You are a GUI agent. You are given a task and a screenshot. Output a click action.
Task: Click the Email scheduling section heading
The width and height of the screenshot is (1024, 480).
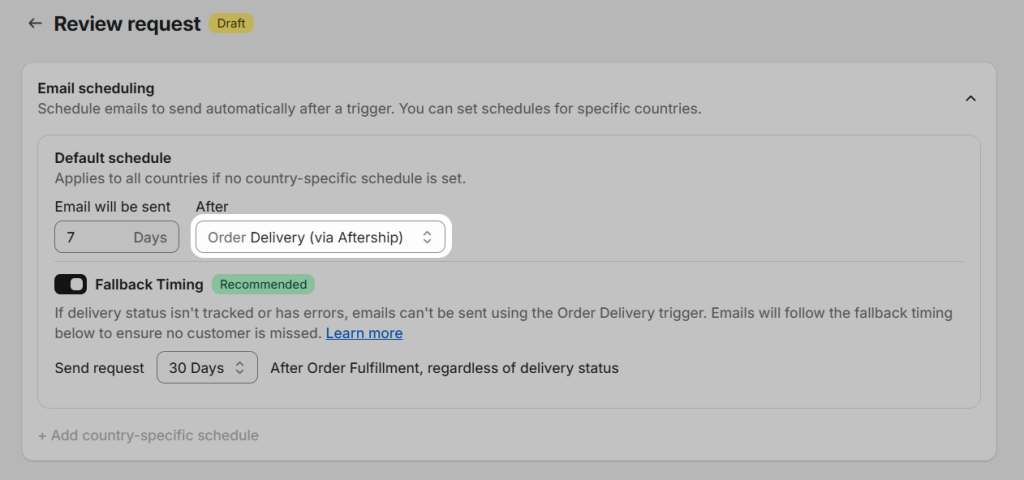(x=96, y=89)
